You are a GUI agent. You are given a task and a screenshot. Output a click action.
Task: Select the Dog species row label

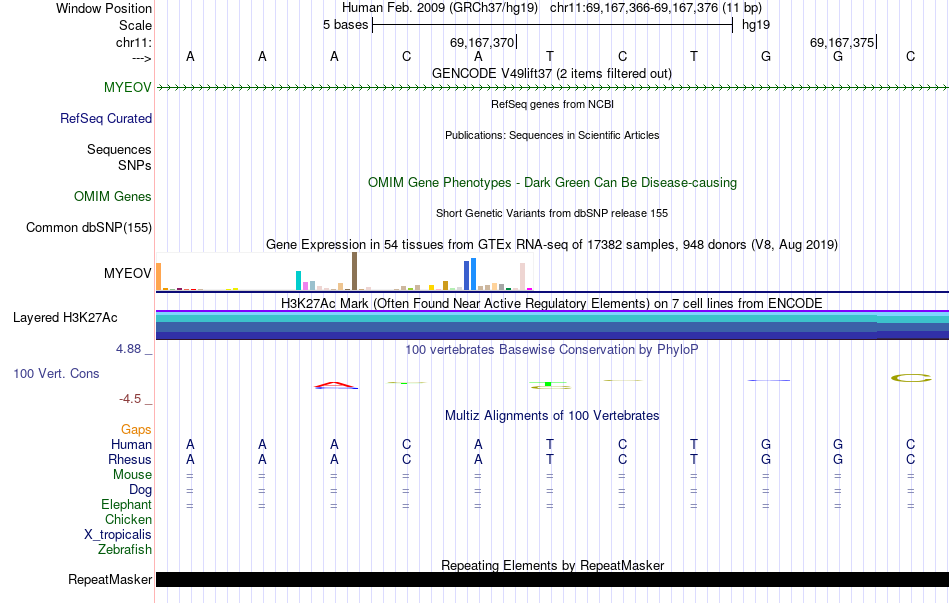click(140, 489)
